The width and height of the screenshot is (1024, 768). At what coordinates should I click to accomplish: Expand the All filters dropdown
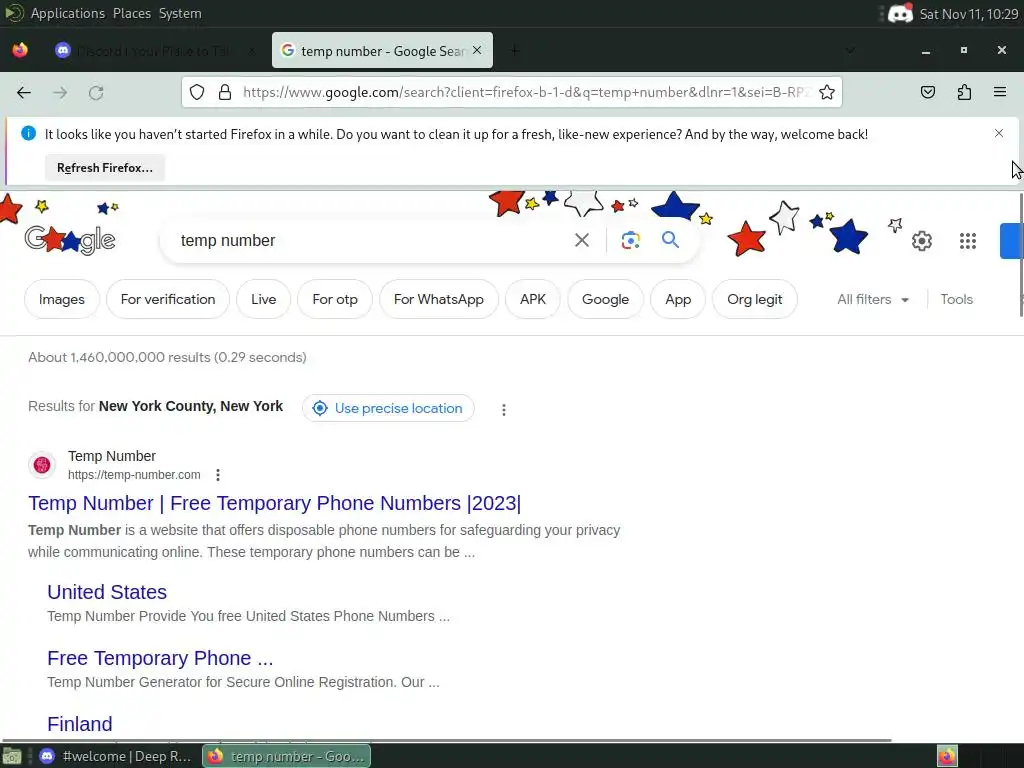tap(873, 299)
